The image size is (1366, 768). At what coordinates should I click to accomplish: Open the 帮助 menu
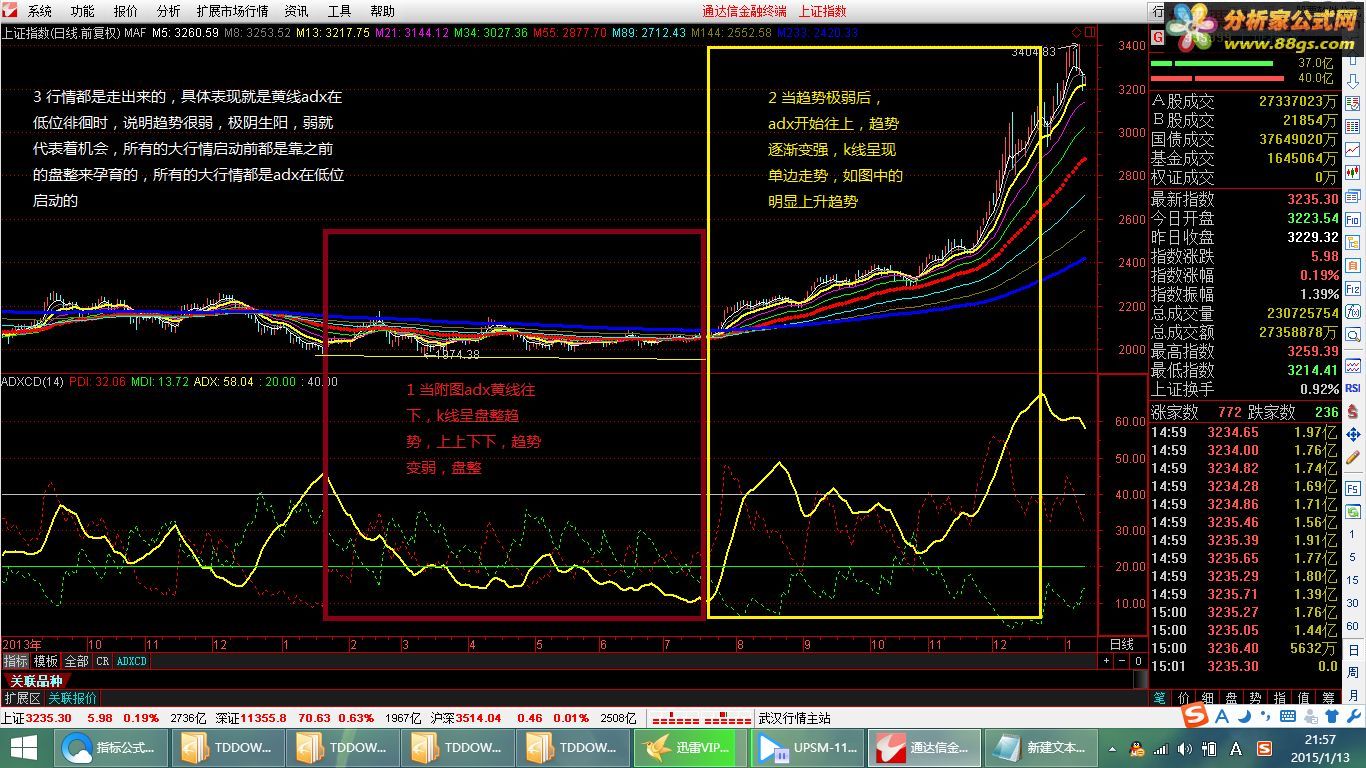tap(382, 11)
